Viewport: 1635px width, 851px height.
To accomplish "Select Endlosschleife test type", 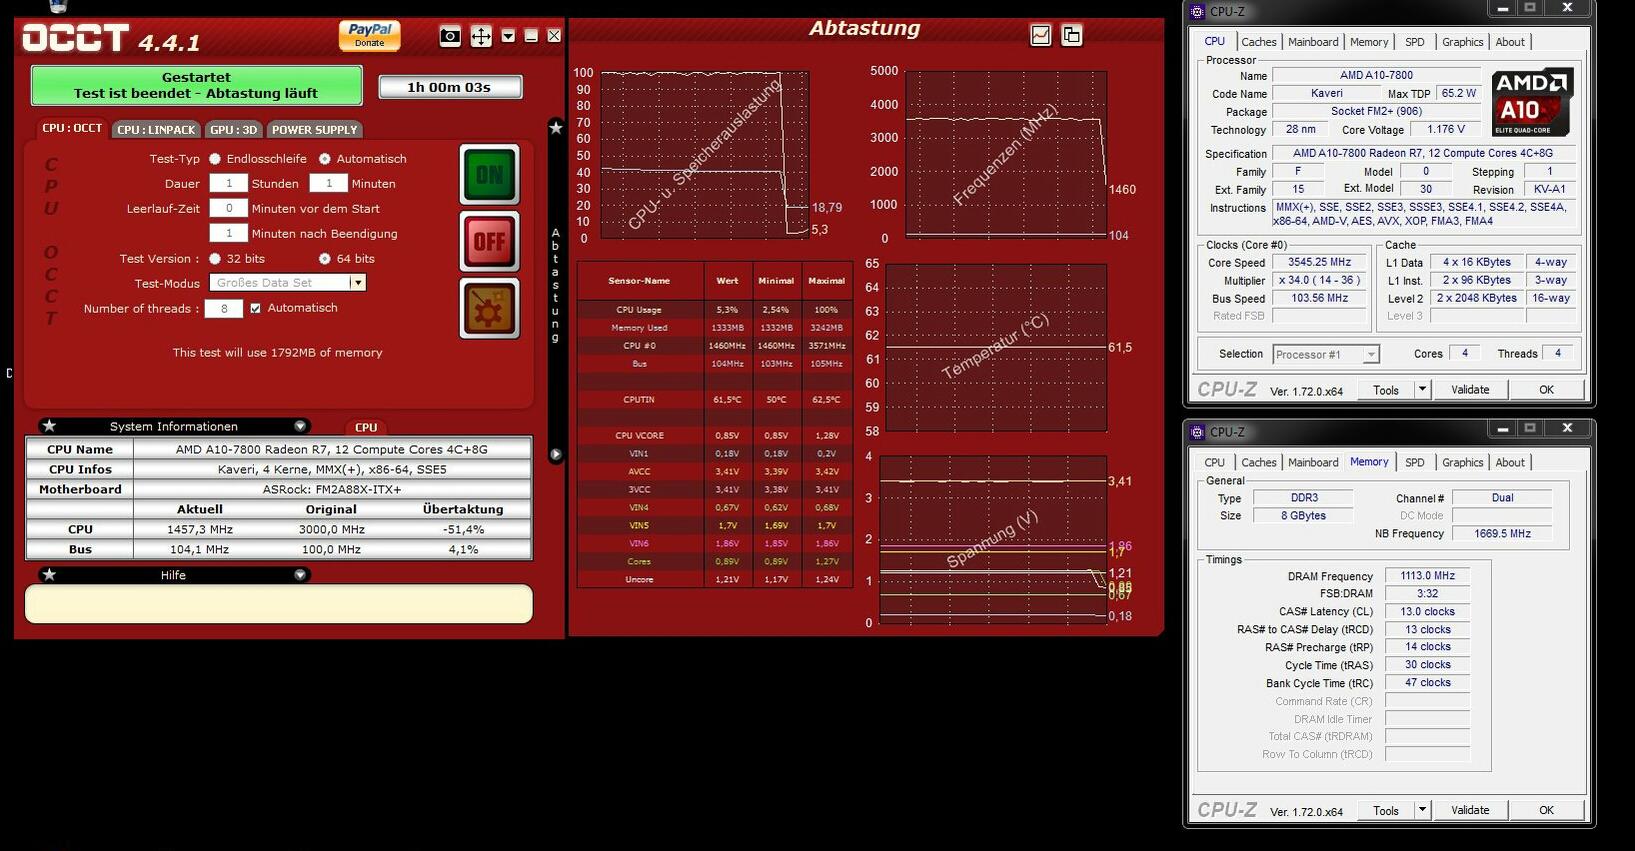I will (215, 159).
